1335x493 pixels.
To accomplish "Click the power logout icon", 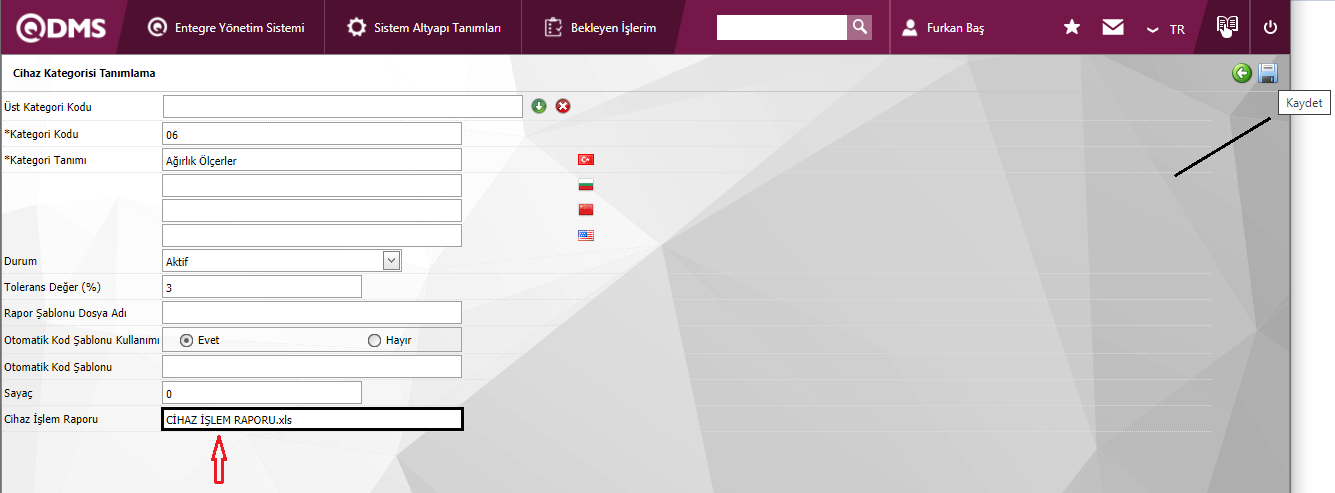I will (1271, 28).
